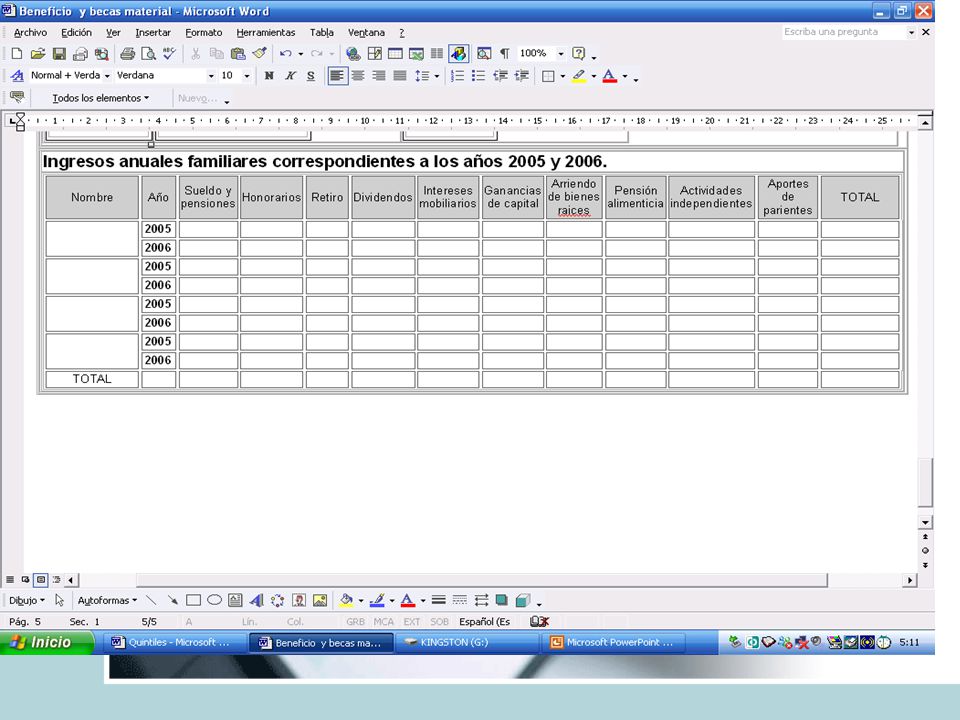
Task: Open the Tables and Borders toolbar
Action: 375,54
